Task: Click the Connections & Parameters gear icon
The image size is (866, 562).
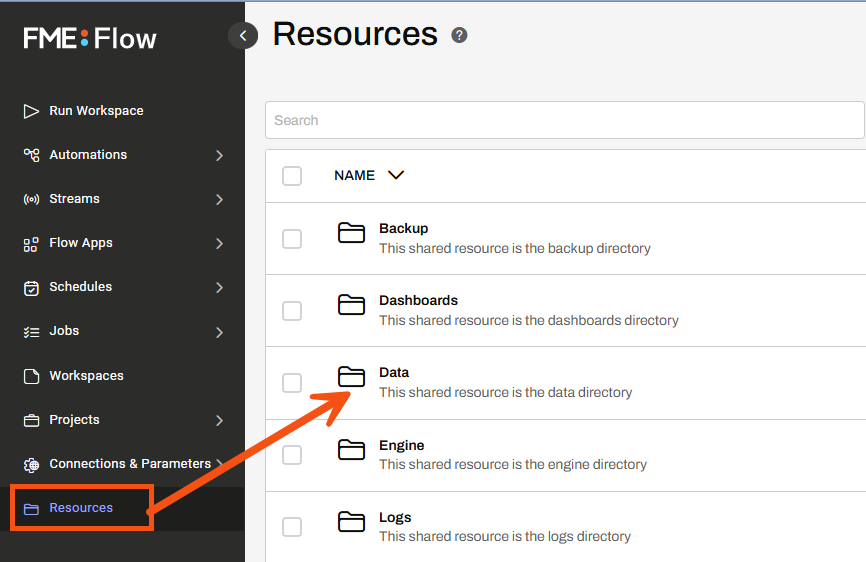Action: 31,465
